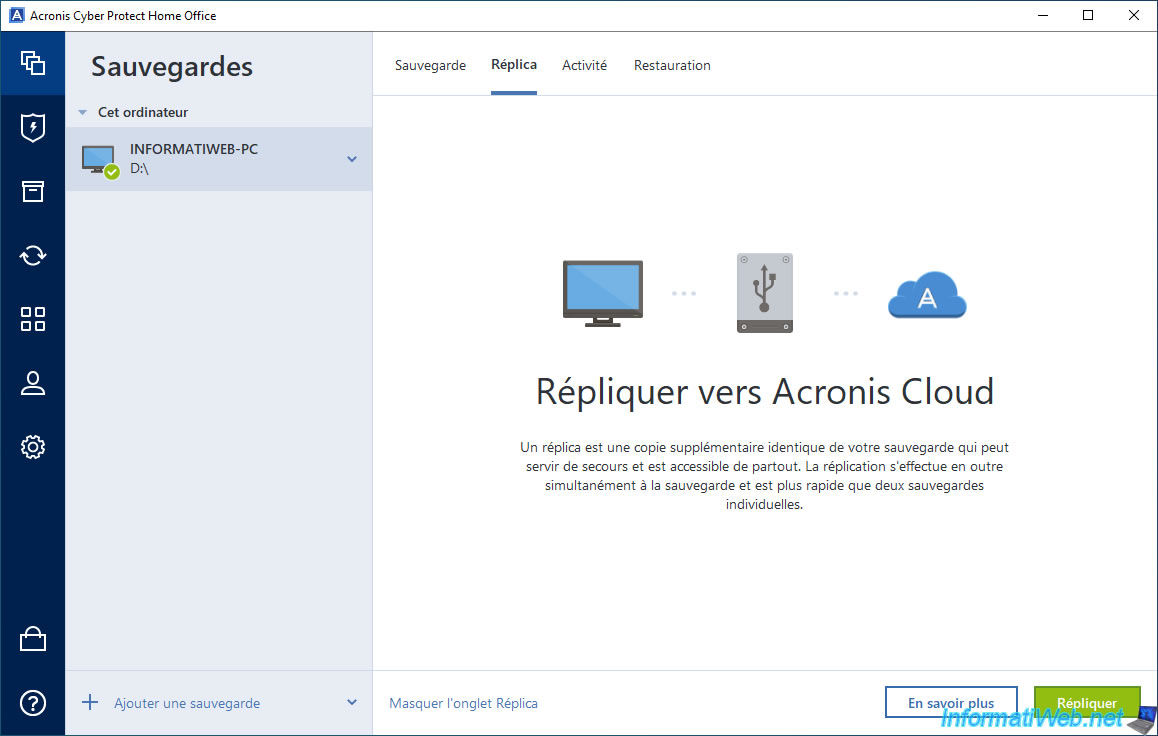This screenshot has height=736, width=1158.
Task: Click the Acronis app logo in title bar
Action: point(16,16)
